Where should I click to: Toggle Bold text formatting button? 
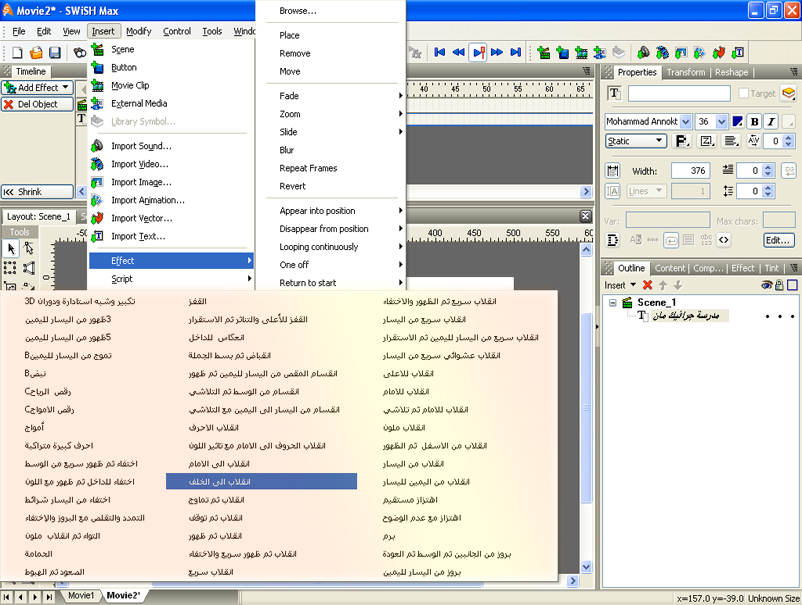tap(754, 122)
